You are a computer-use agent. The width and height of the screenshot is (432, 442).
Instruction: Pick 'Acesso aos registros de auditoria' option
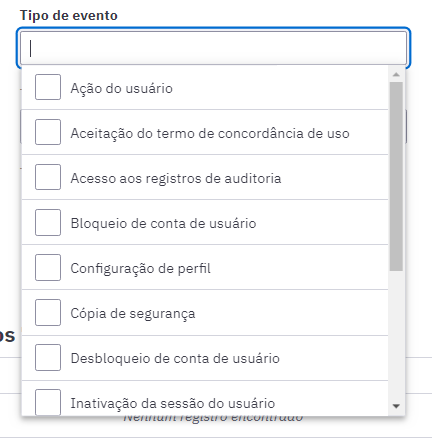(x=205, y=177)
